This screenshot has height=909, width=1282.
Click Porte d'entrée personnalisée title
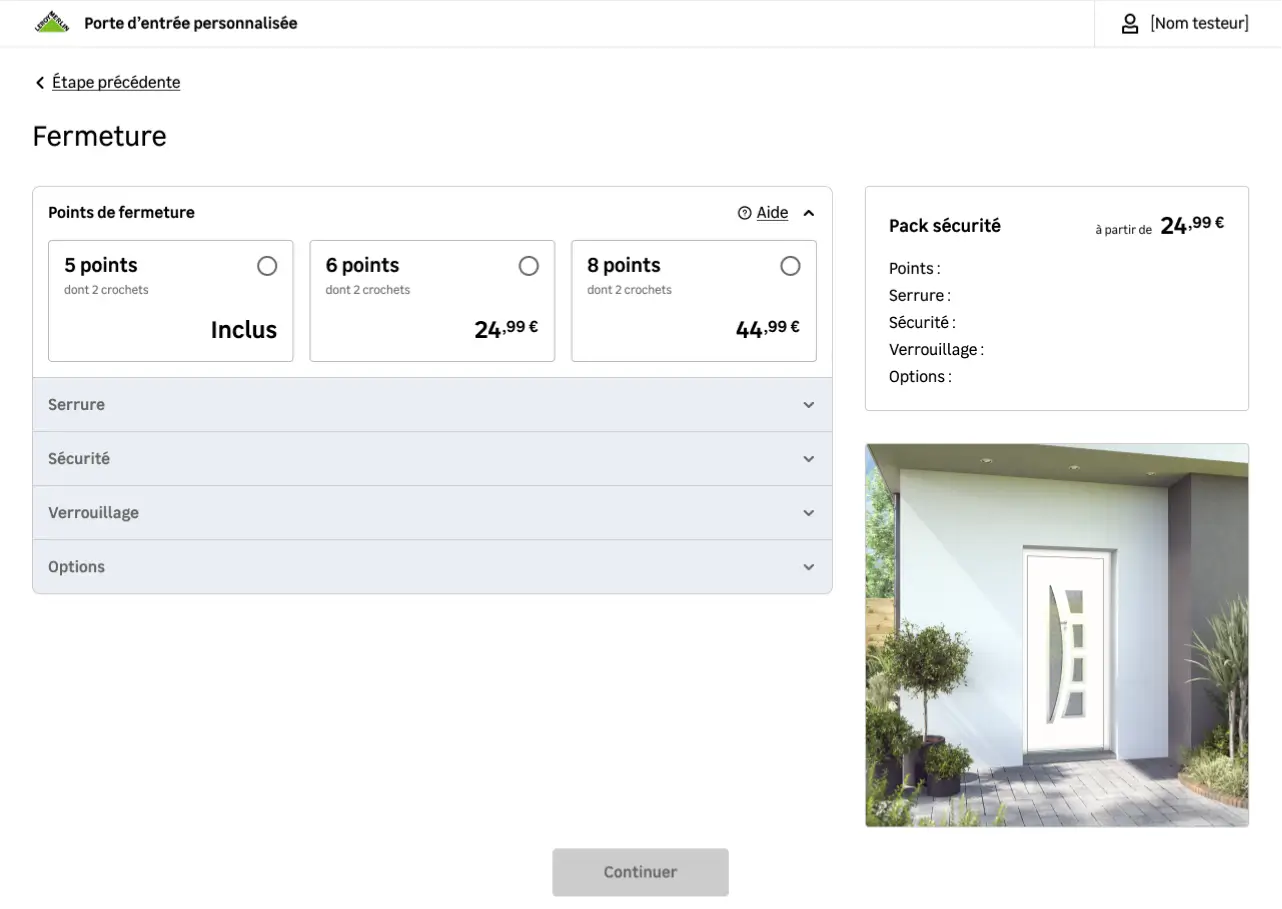tap(191, 23)
